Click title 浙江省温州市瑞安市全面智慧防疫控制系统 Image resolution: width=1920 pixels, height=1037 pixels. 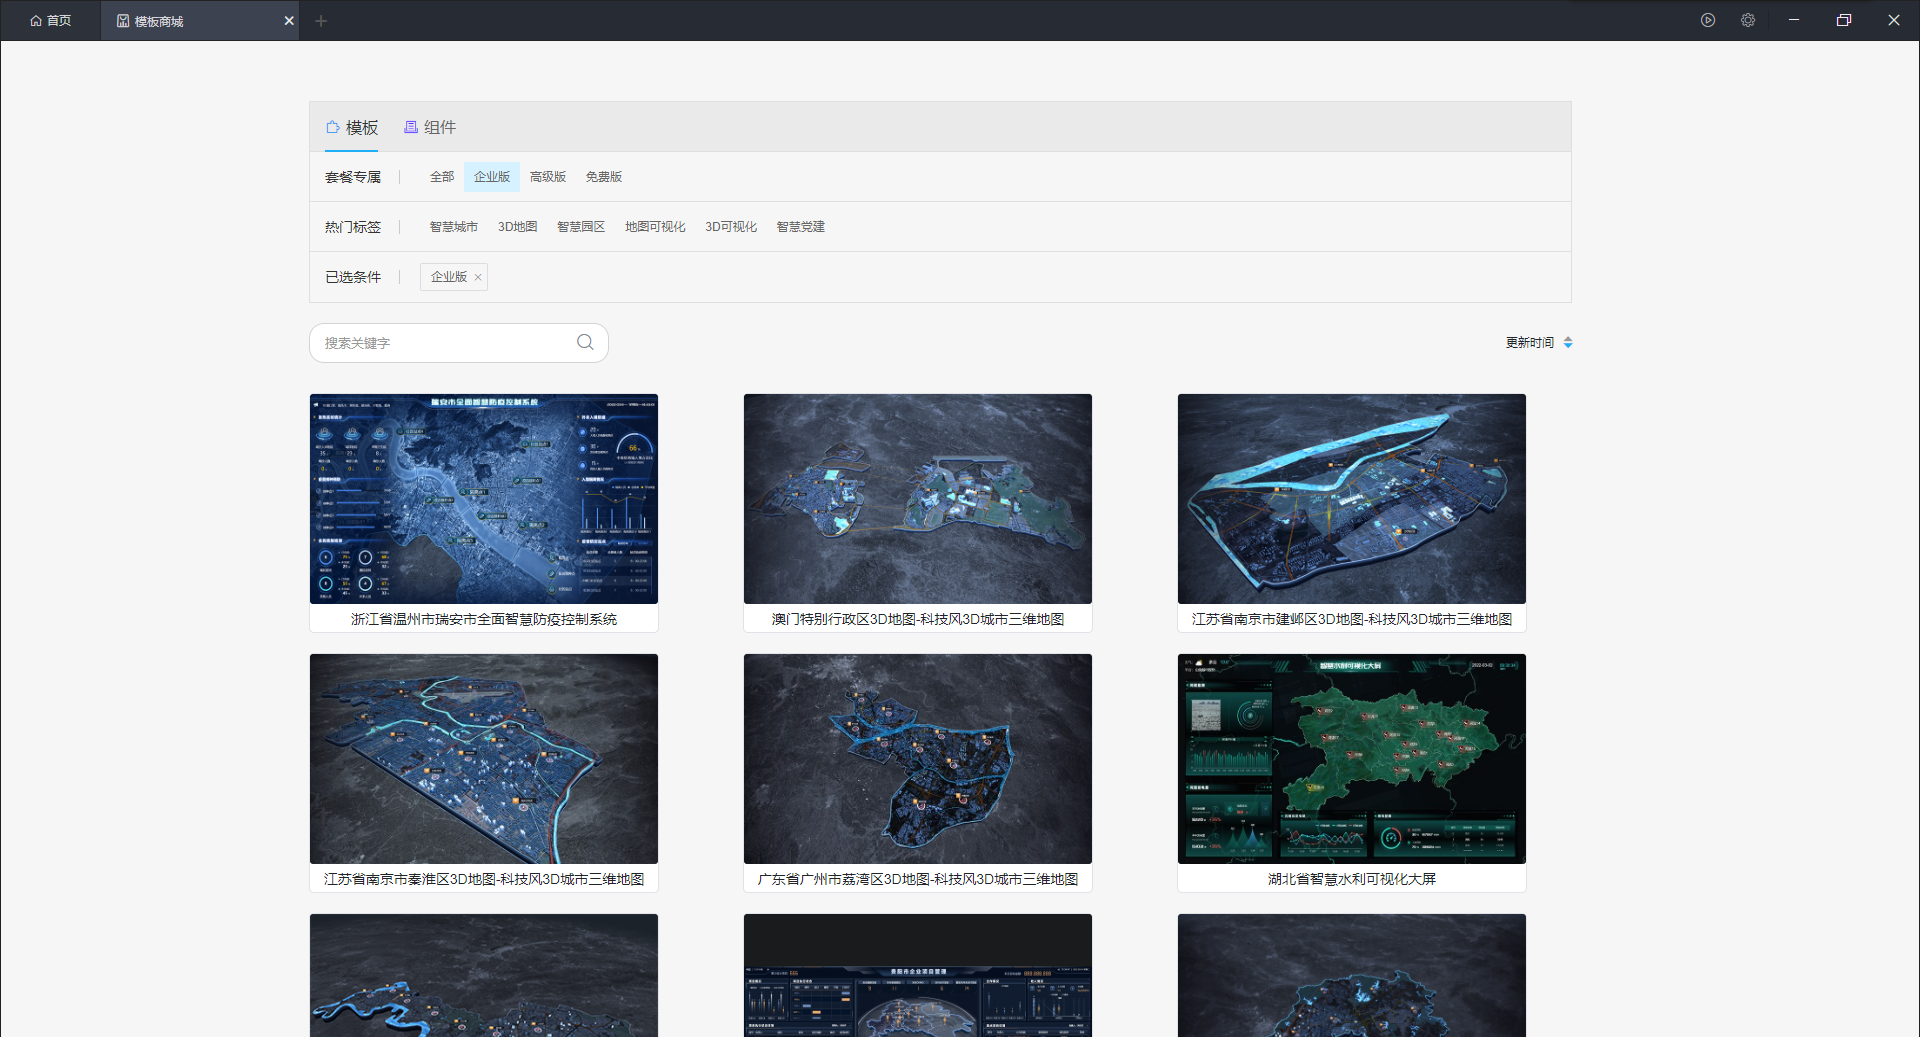tap(484, 619)
